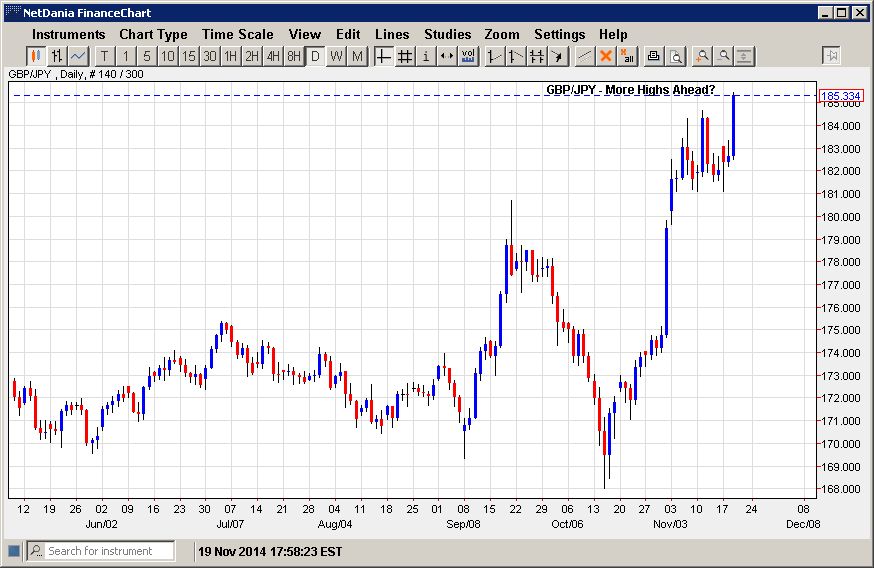Delete selected line with orange X icon
This screenshot has height=568, width=874.
click(606, 56)
